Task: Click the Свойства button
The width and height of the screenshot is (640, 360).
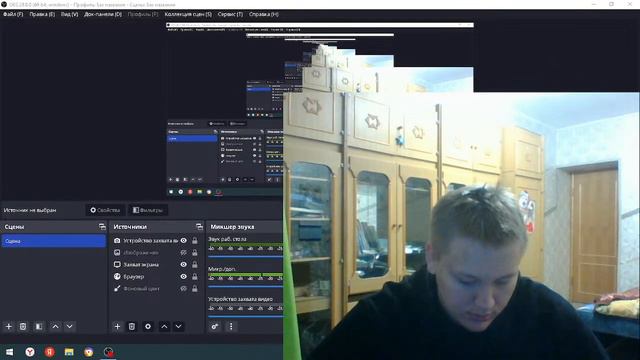Action: click(105, 210)
